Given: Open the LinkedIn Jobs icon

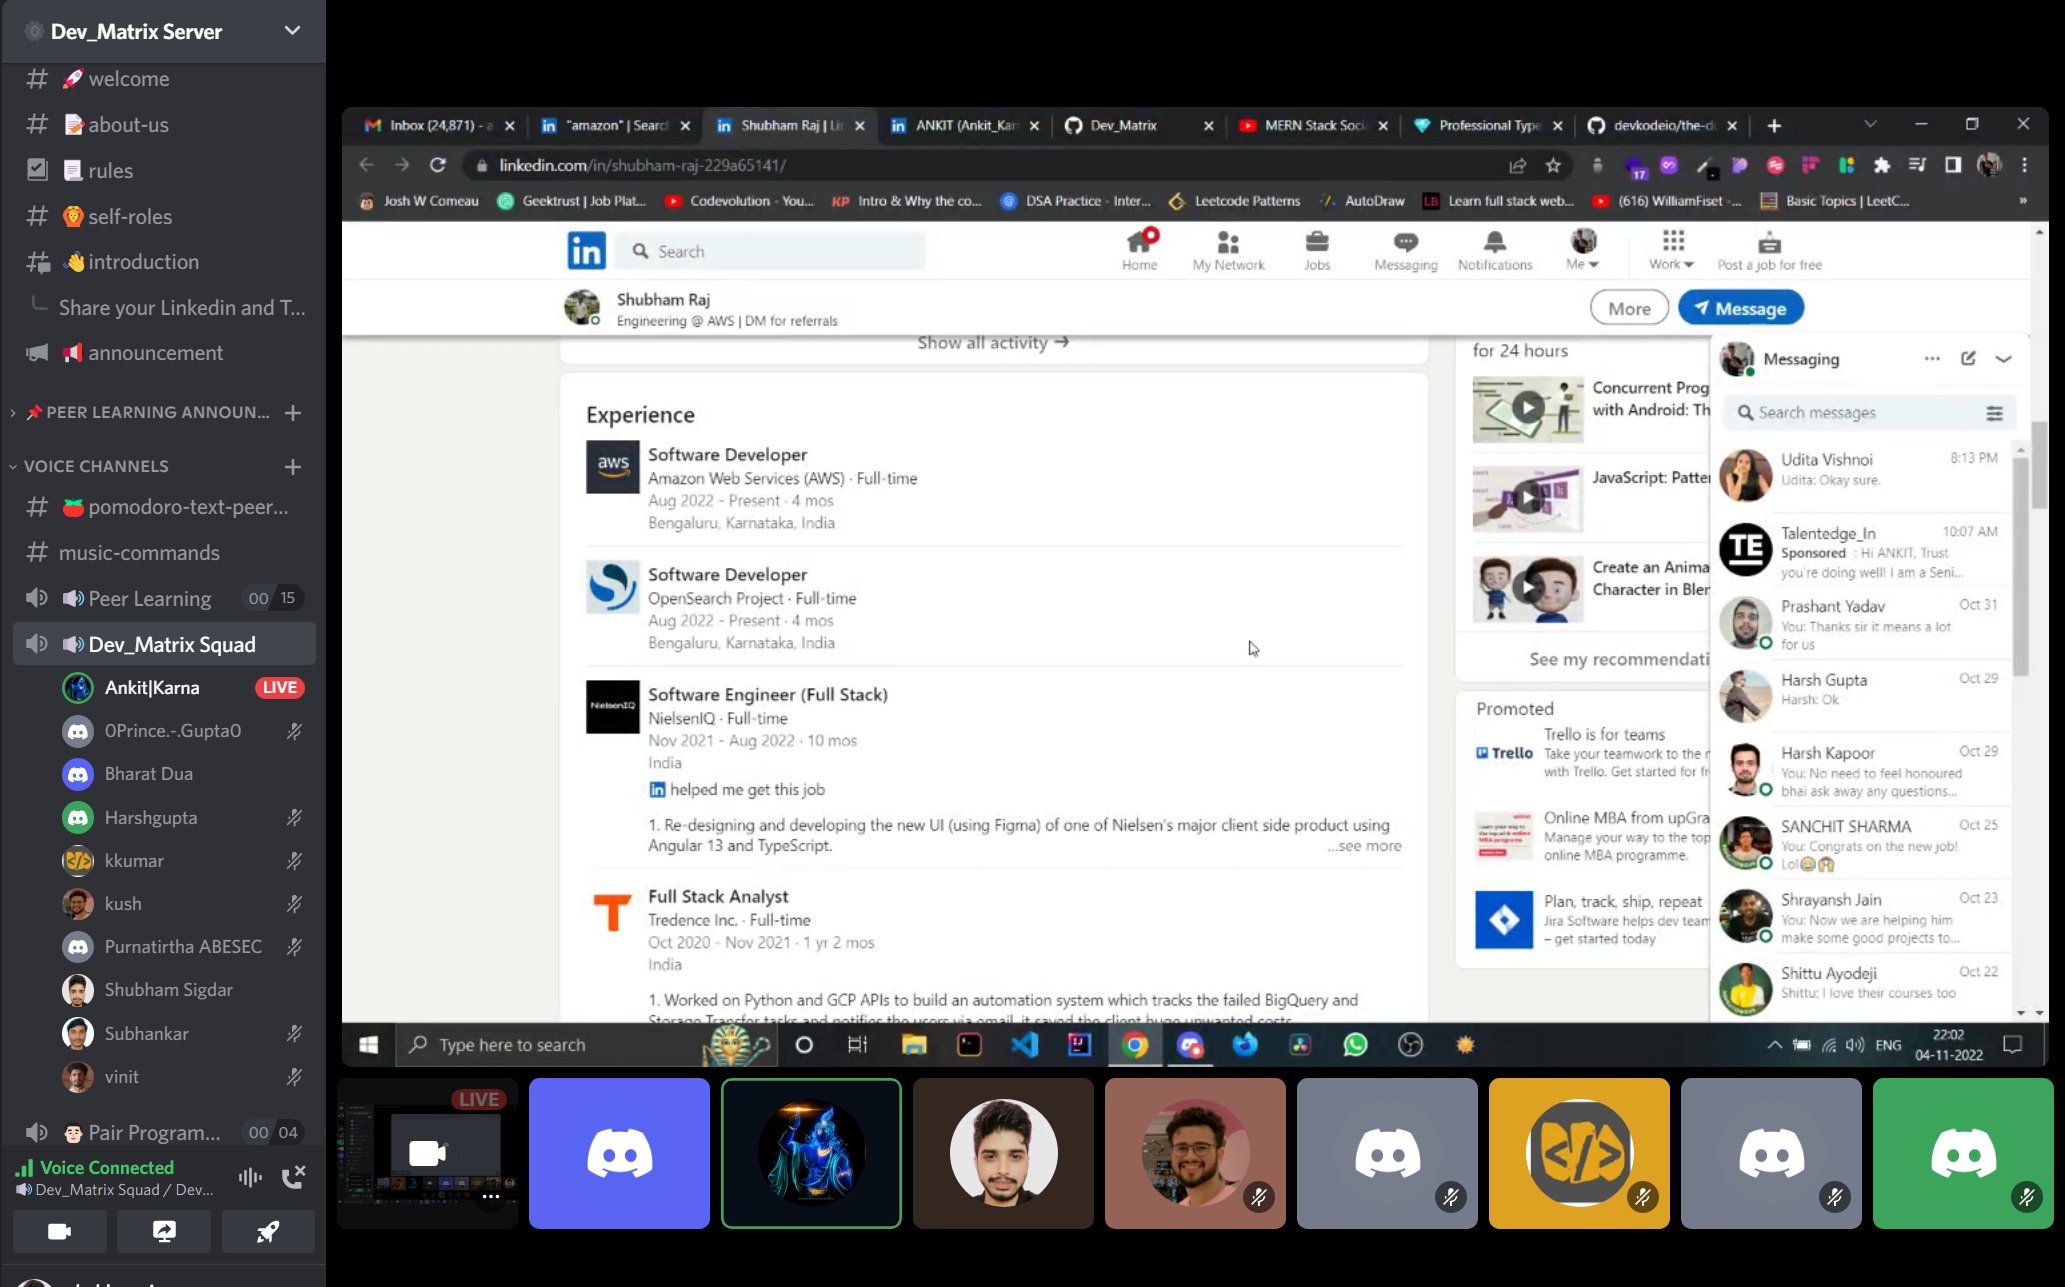Looking at the screenshot, I should (x=1316, y=249).
